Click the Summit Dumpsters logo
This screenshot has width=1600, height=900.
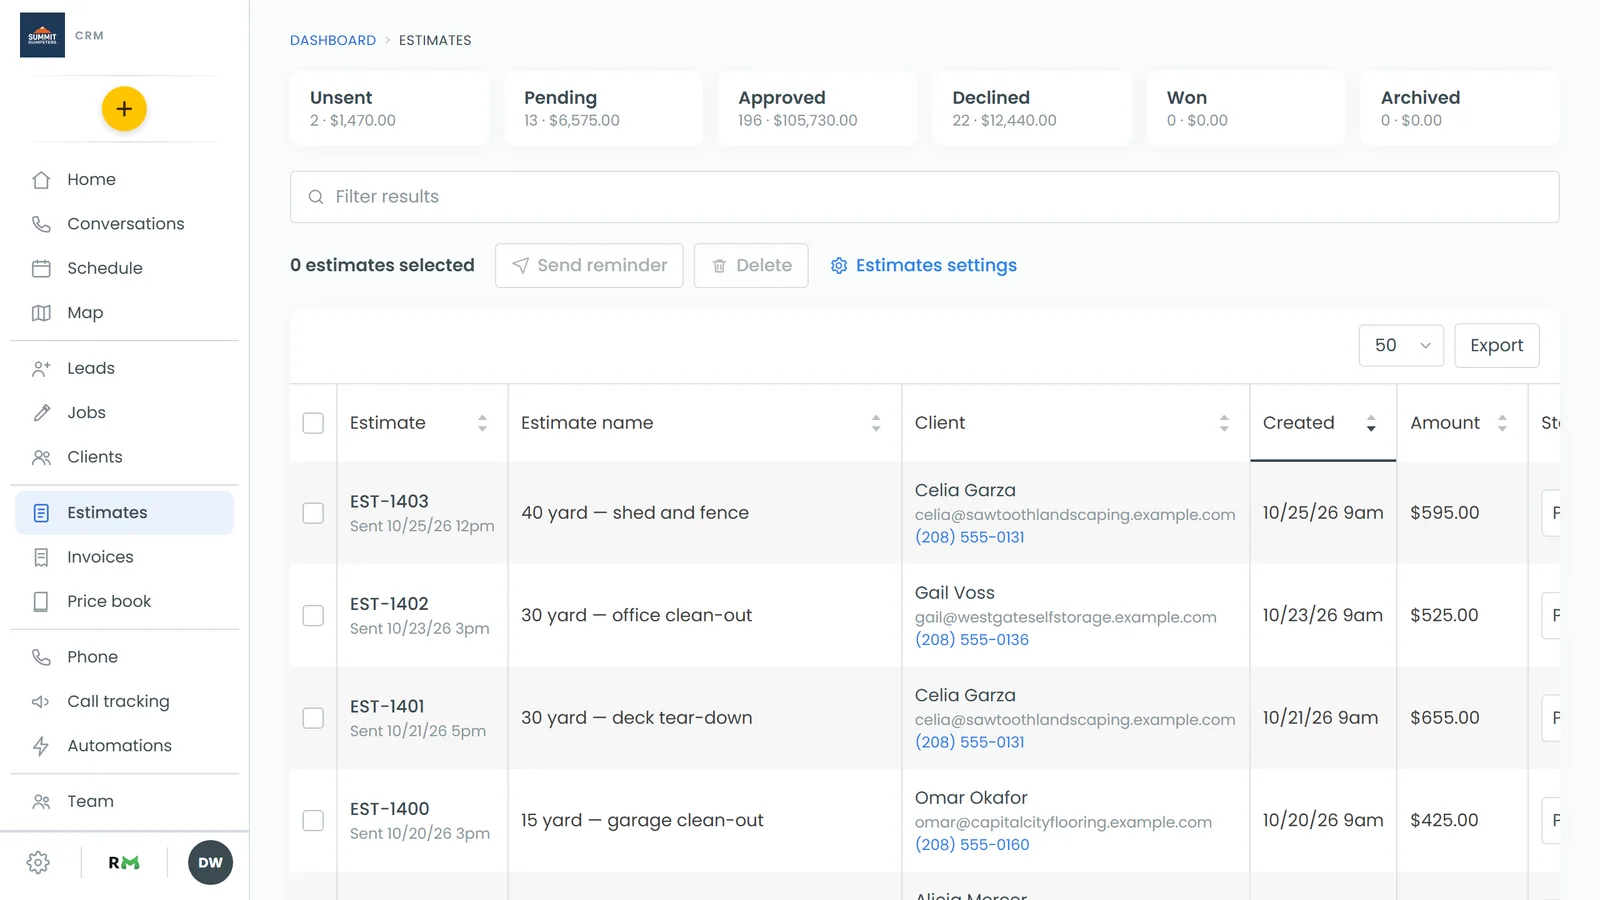42,35
